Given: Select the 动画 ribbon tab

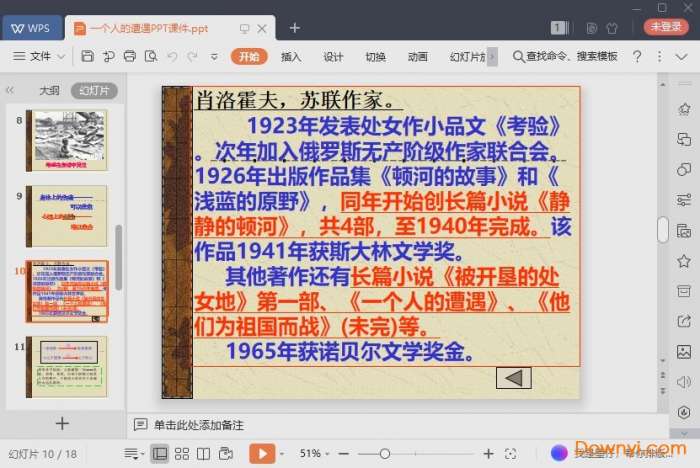Looking at the screenshot, I should (417, 57).
